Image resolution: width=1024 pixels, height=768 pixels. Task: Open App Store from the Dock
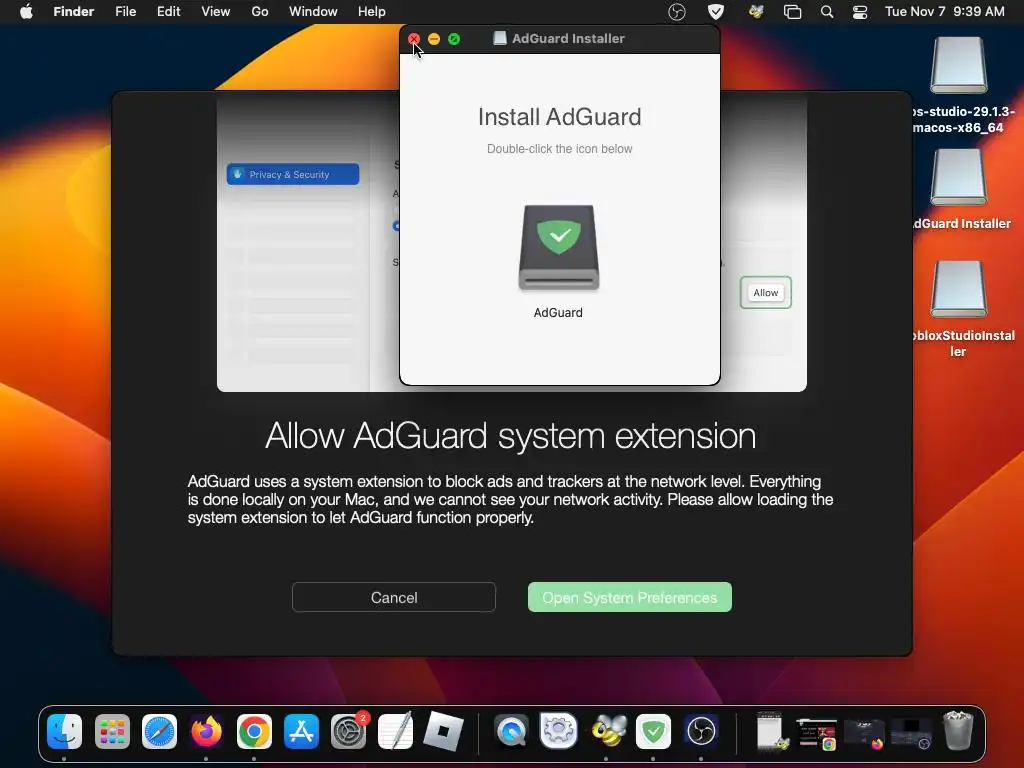point(301,731)
